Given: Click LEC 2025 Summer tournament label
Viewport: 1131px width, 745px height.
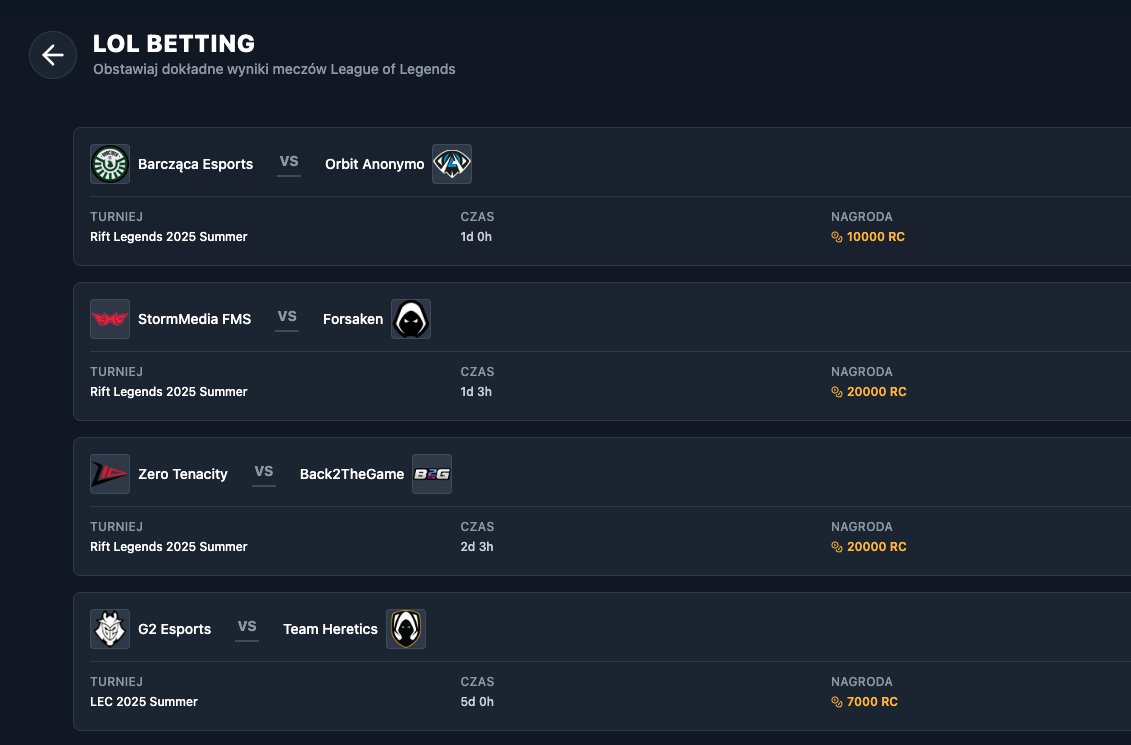Looking at the screenshot, I should point(144,702).
